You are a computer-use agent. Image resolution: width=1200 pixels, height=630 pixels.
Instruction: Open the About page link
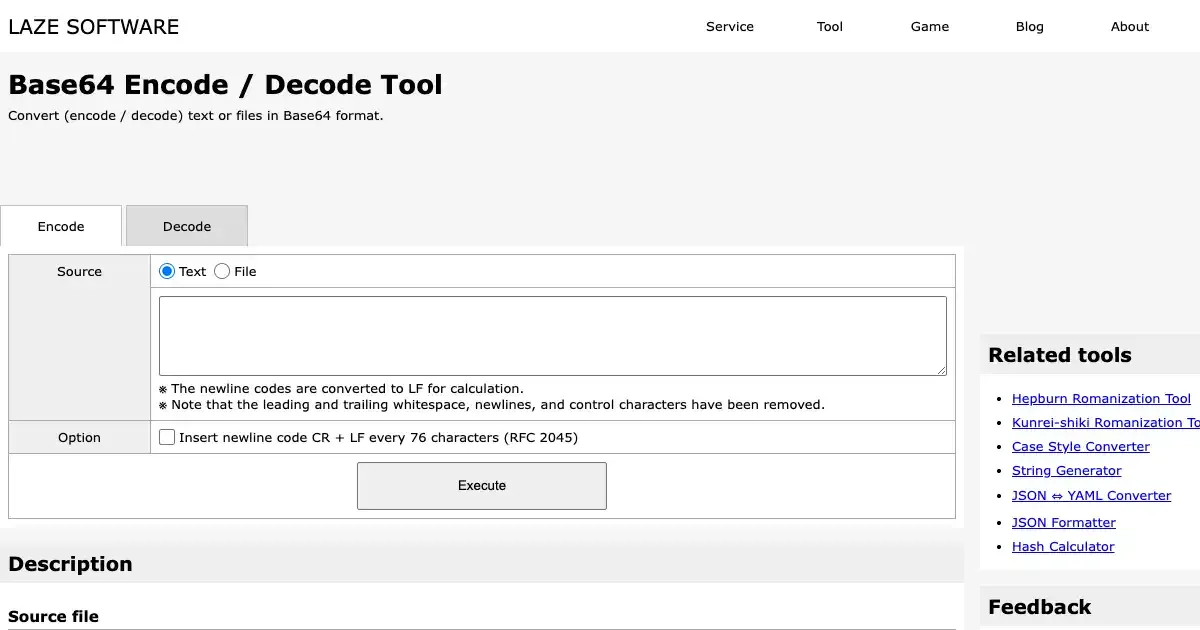(1129, 27)
